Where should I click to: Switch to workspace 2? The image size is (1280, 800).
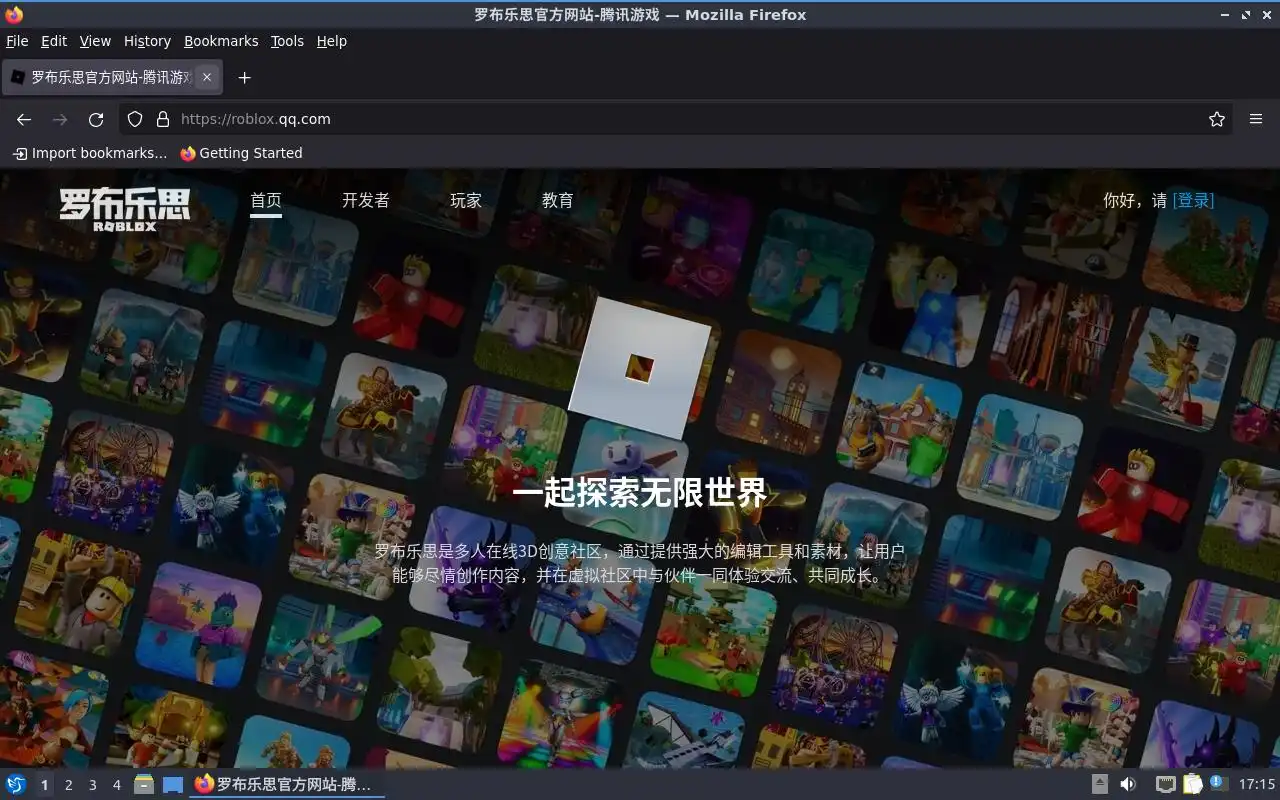click(69, 785)
